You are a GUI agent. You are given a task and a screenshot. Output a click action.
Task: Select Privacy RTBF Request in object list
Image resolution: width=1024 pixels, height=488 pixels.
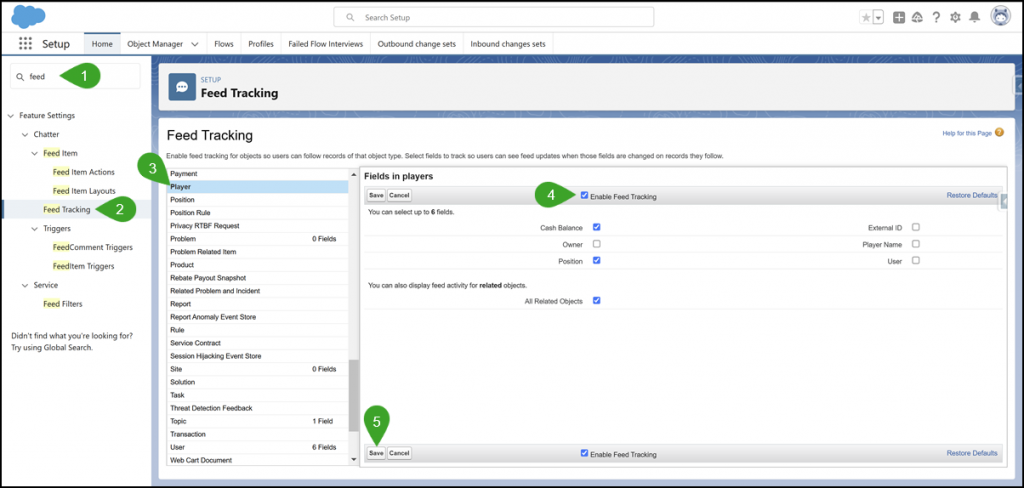point(257,226)
